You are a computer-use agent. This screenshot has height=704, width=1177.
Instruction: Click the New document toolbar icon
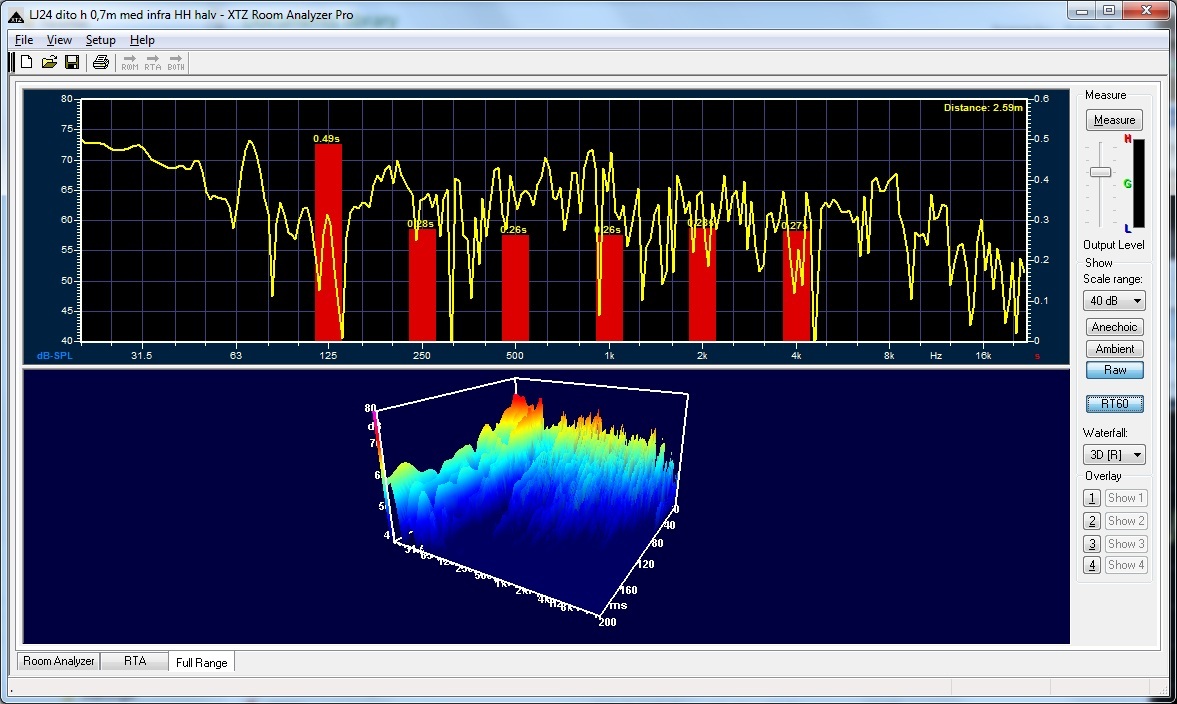coord(26,62)
